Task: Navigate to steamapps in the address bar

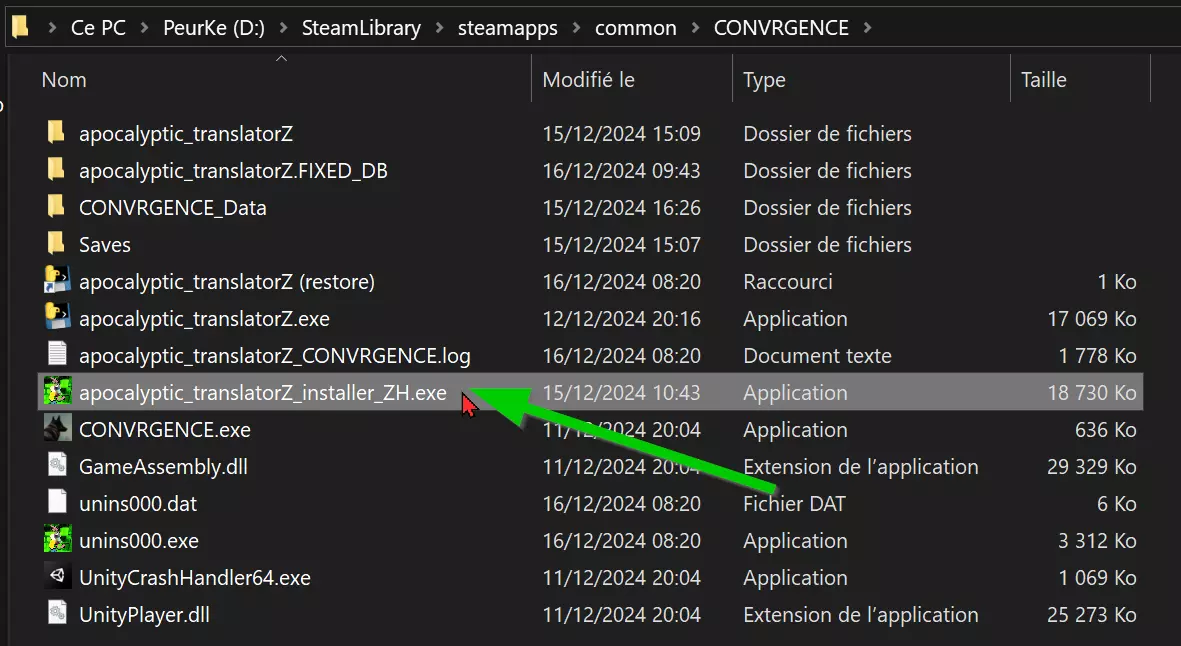Action: coord(509,28)
